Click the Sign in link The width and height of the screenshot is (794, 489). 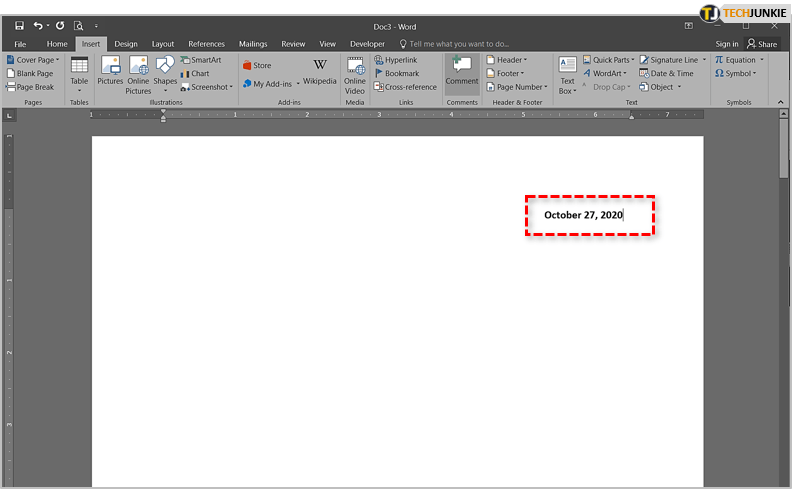point(727,44)
